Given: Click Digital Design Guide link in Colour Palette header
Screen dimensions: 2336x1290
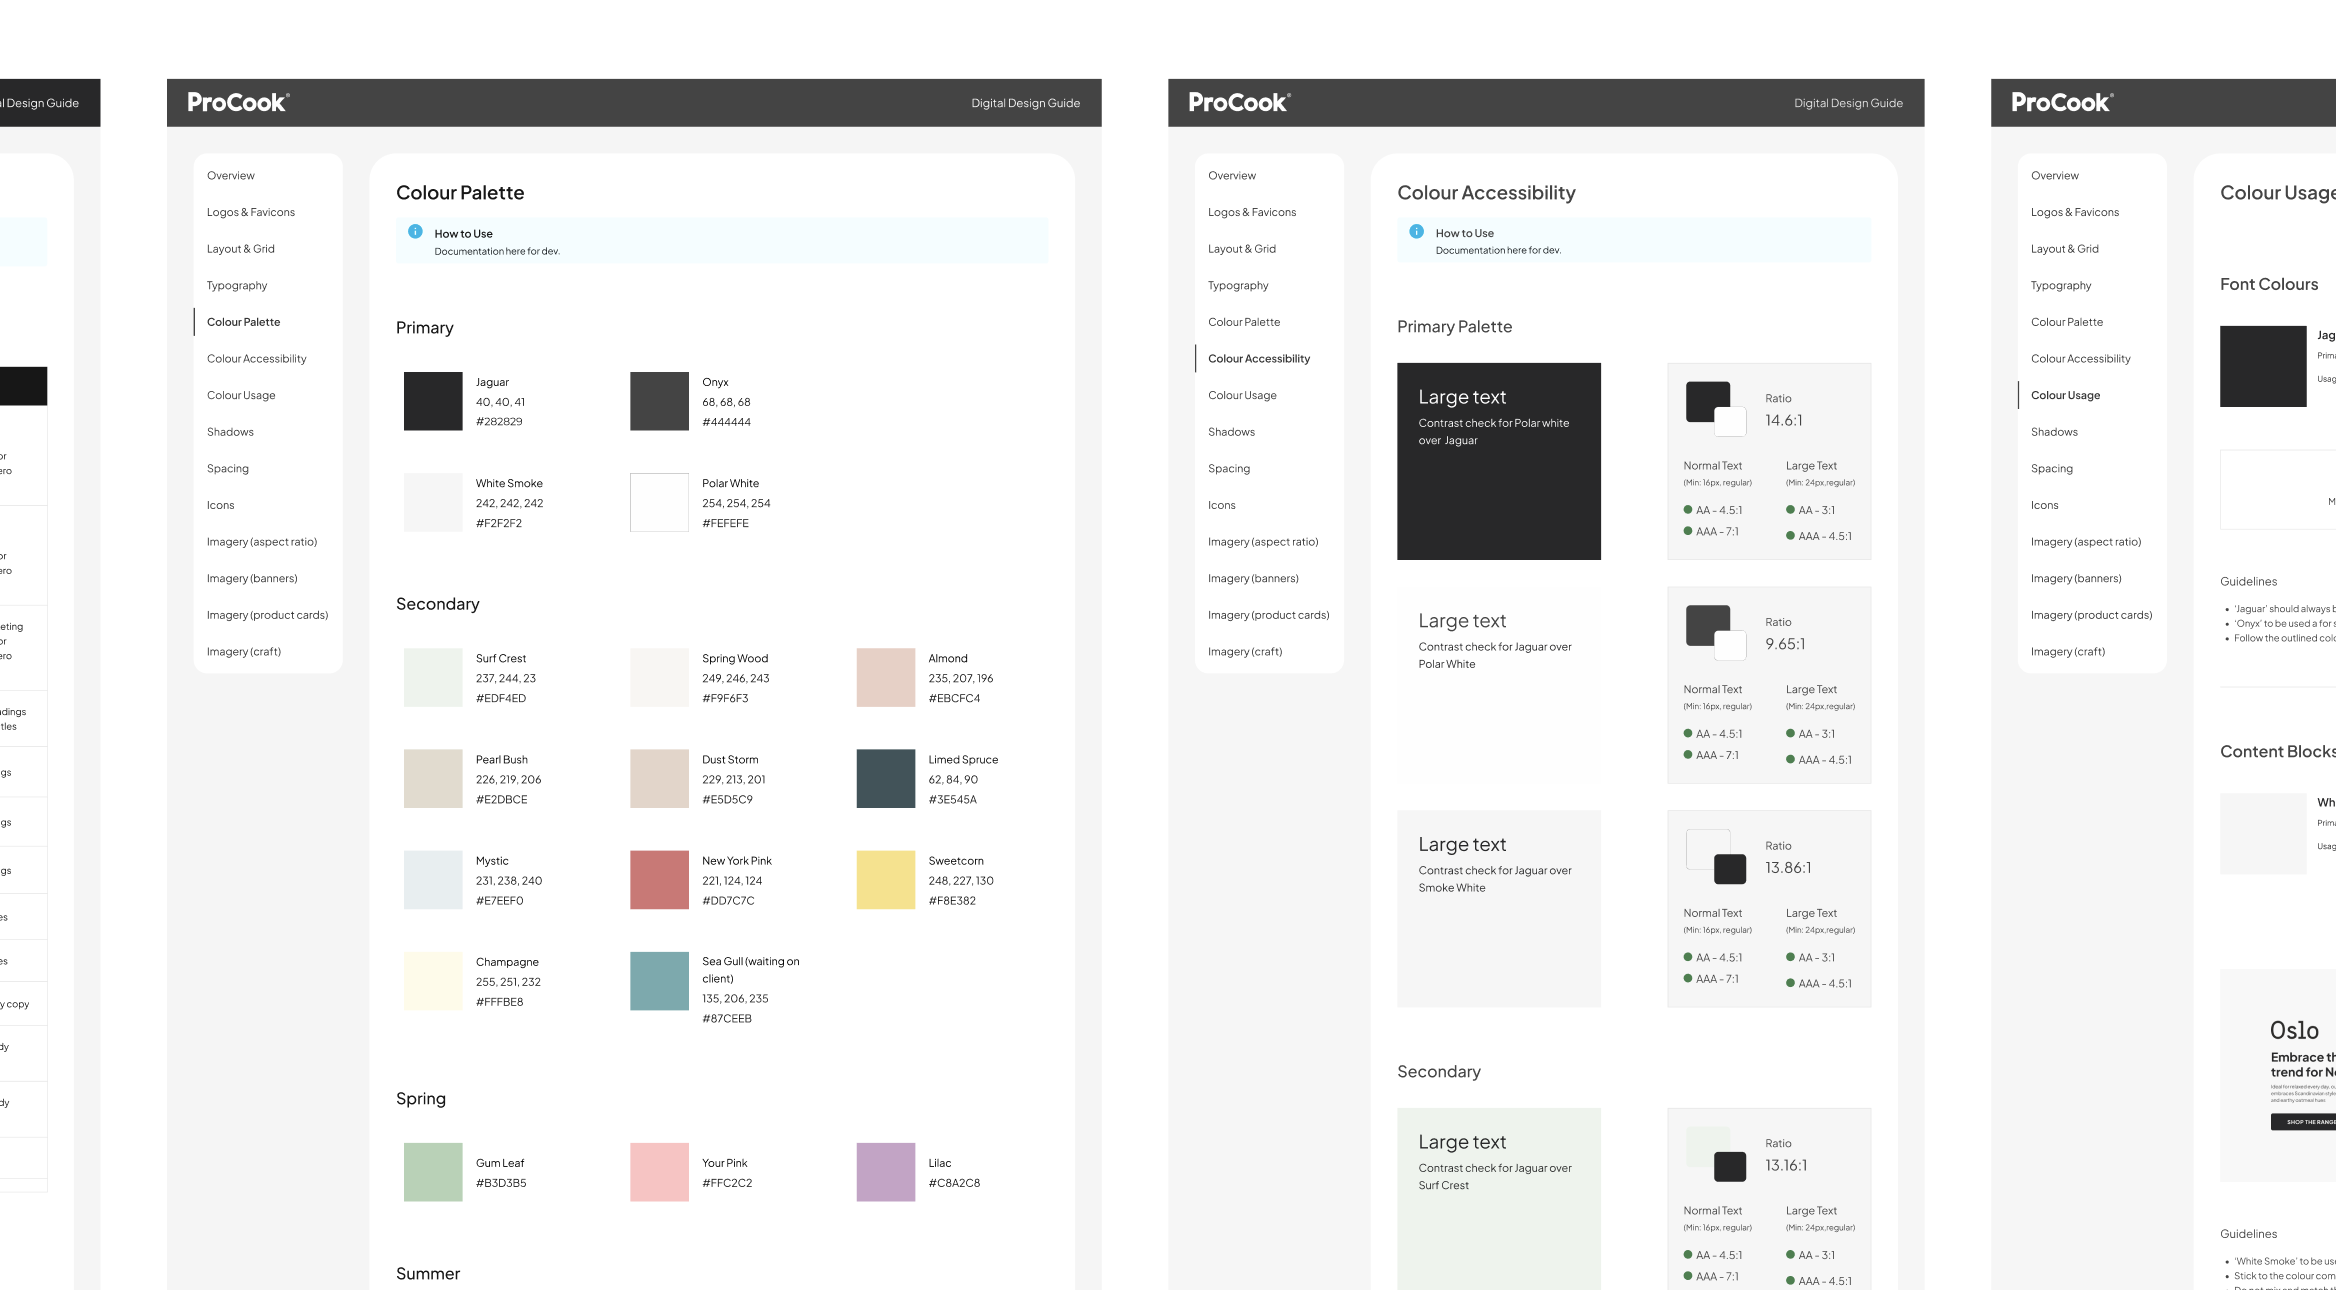Looking at the screenshot, I should pos(1025,103).
